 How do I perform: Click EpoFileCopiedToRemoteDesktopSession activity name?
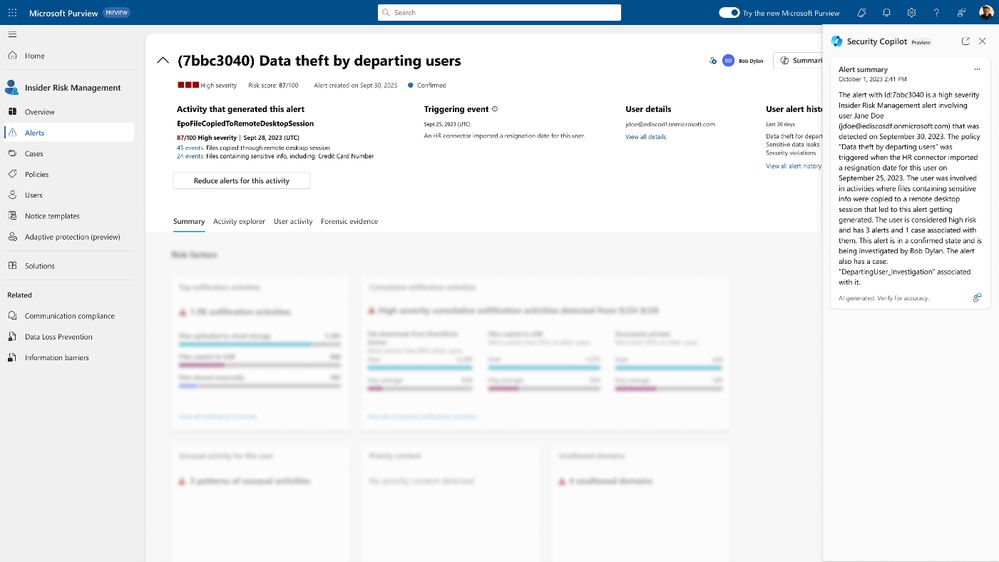(245, 124)
